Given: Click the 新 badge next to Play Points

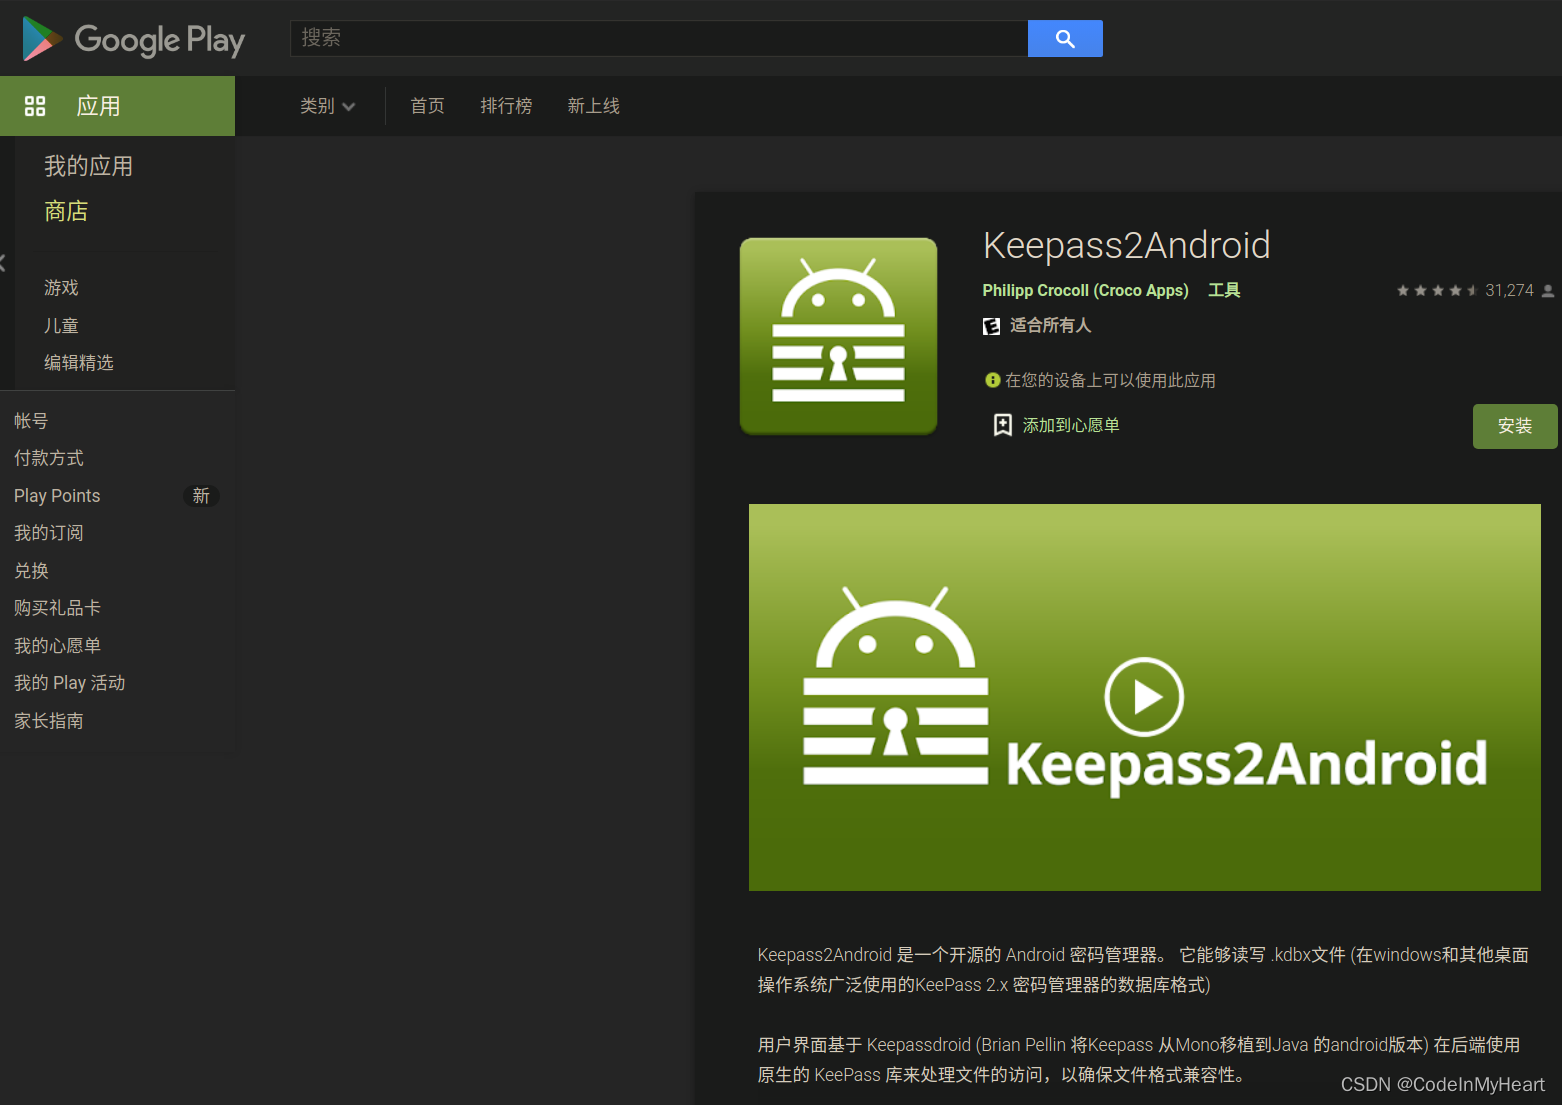Looking at the screenshot, I should (x=201, y=496).
